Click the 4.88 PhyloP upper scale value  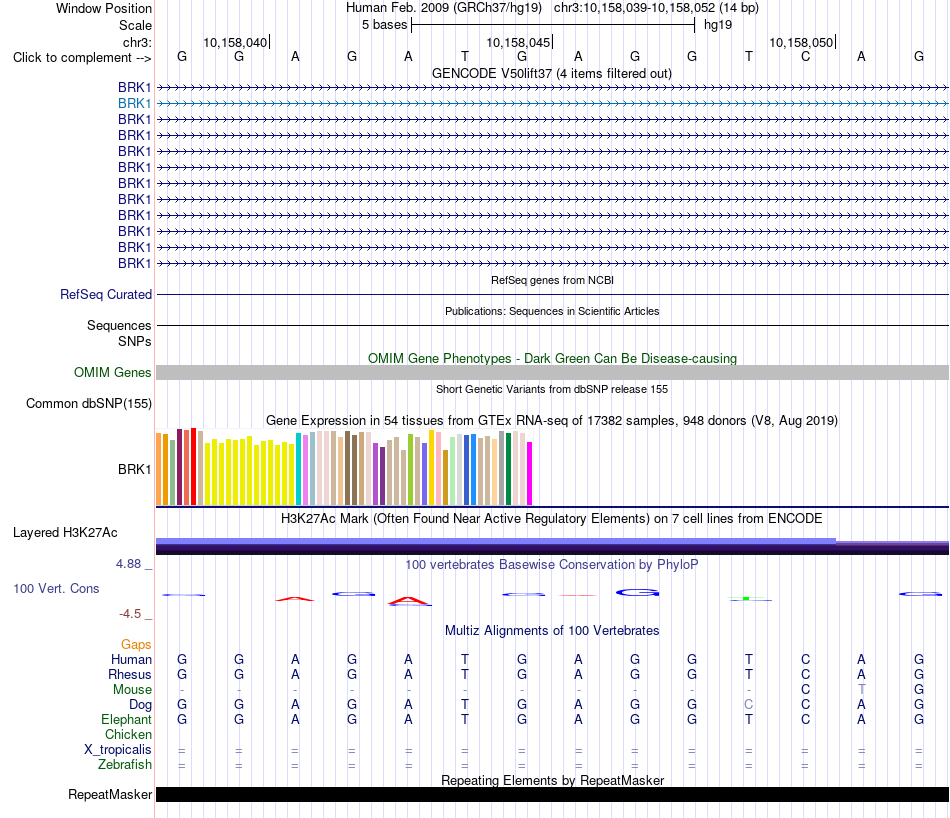[128, 564]
